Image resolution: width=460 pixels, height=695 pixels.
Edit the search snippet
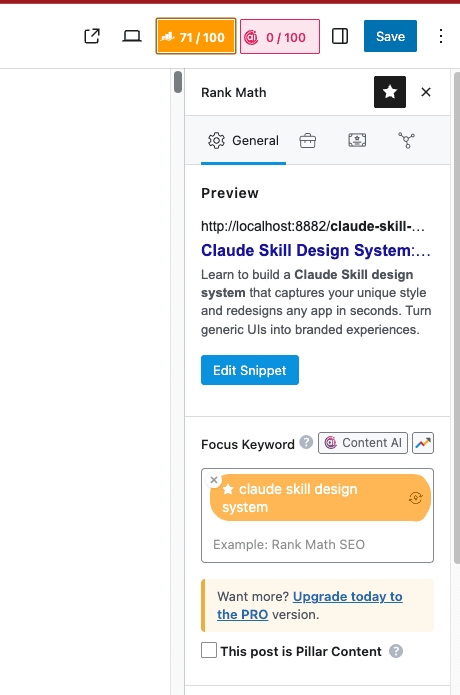coord(249,370)
